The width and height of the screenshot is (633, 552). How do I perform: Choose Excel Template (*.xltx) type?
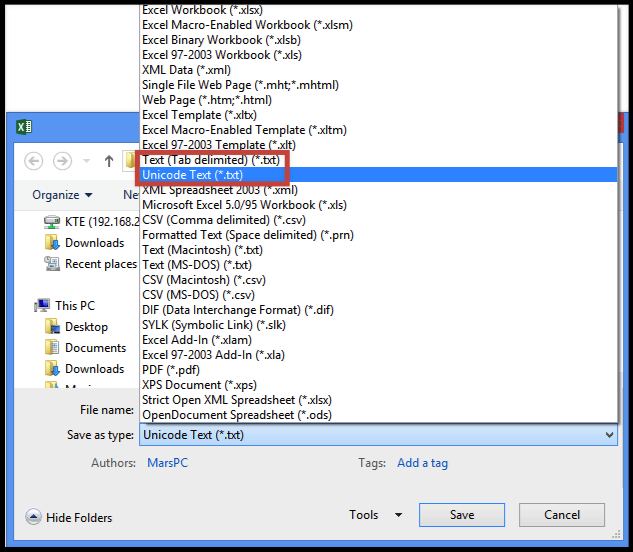(379, 115)
